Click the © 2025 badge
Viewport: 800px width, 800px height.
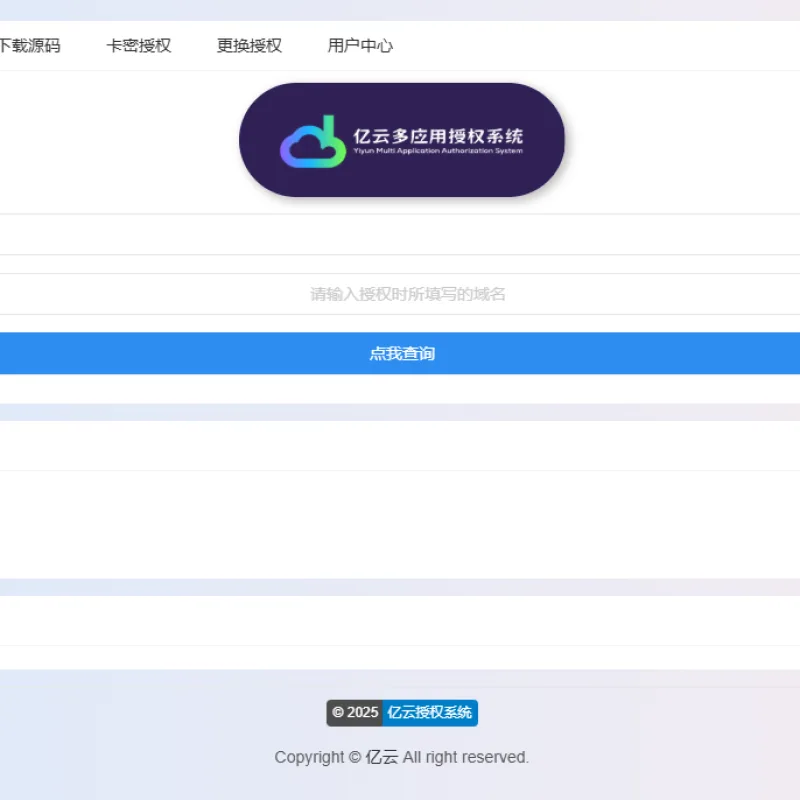355,713
